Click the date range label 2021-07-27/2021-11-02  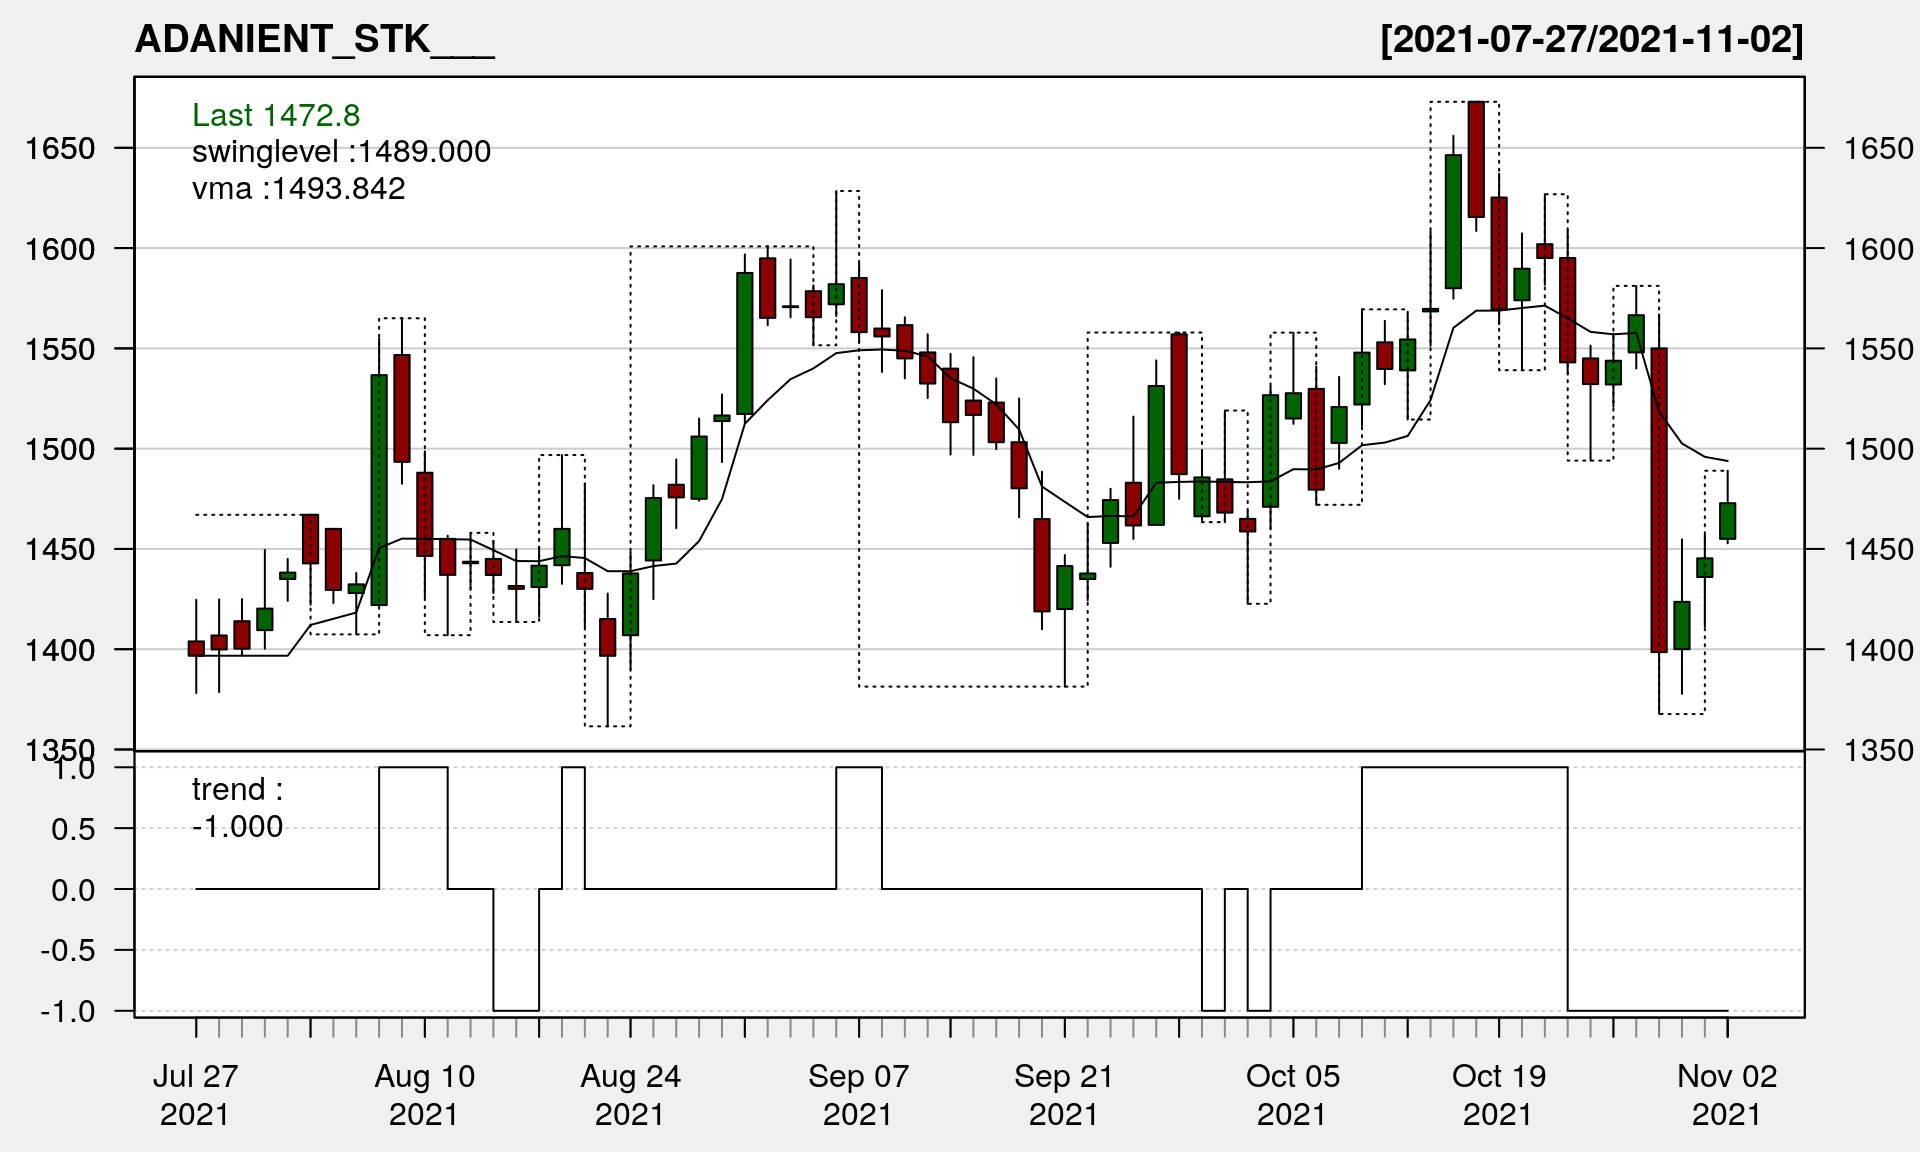pos(1591,40)
